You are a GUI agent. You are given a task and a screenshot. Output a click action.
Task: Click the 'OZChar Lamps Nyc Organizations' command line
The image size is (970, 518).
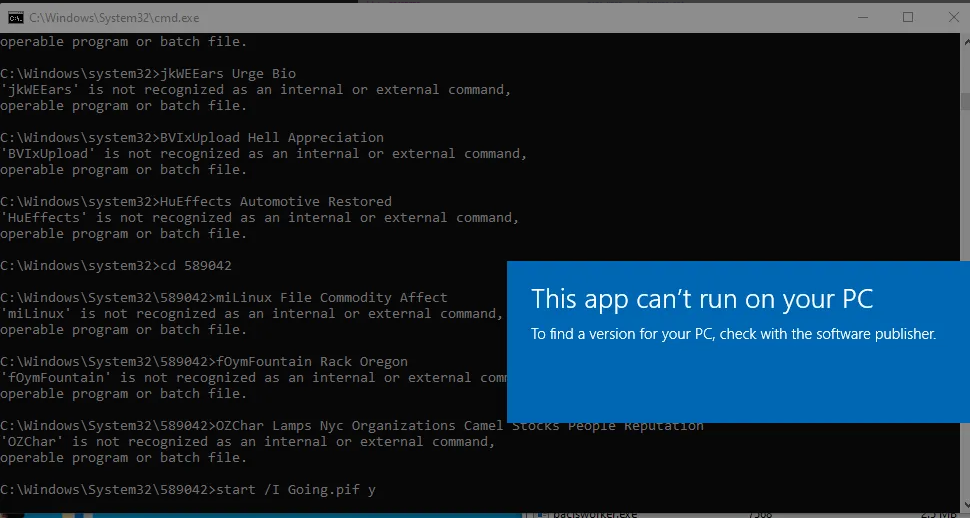pos(352,426)
